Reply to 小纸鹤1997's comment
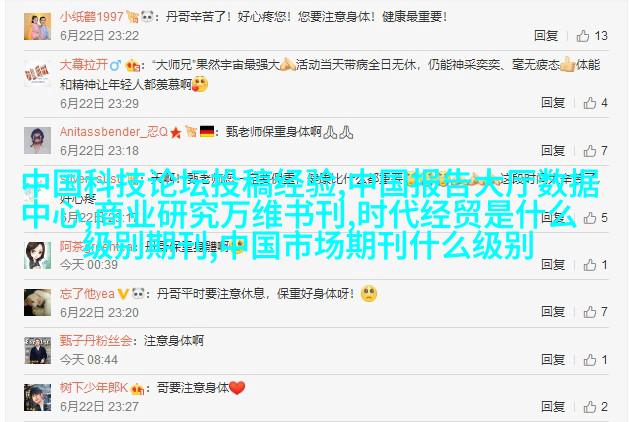Screen dimensions: 630x422 coord(546,36)
